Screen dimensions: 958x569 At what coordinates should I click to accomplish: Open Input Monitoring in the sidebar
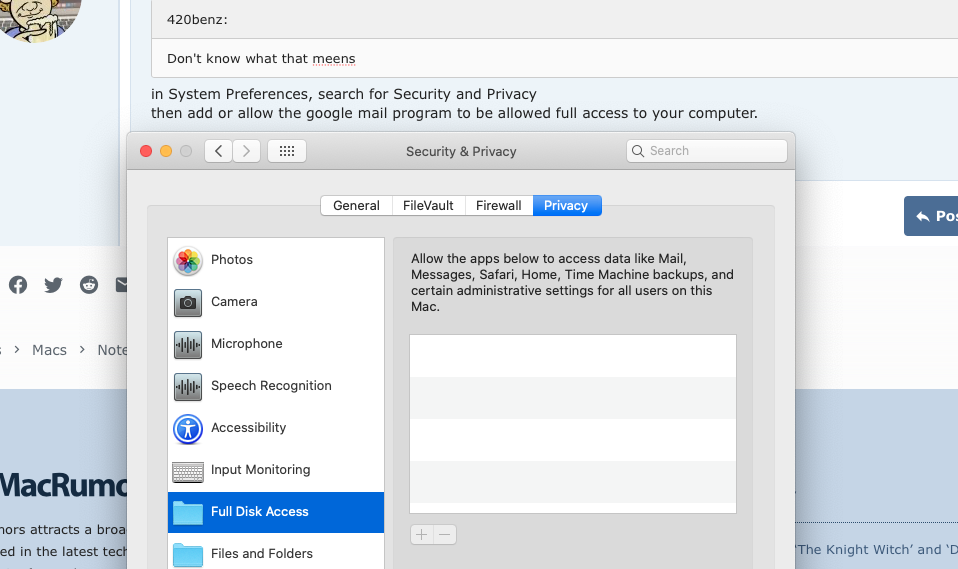point(260,470)
